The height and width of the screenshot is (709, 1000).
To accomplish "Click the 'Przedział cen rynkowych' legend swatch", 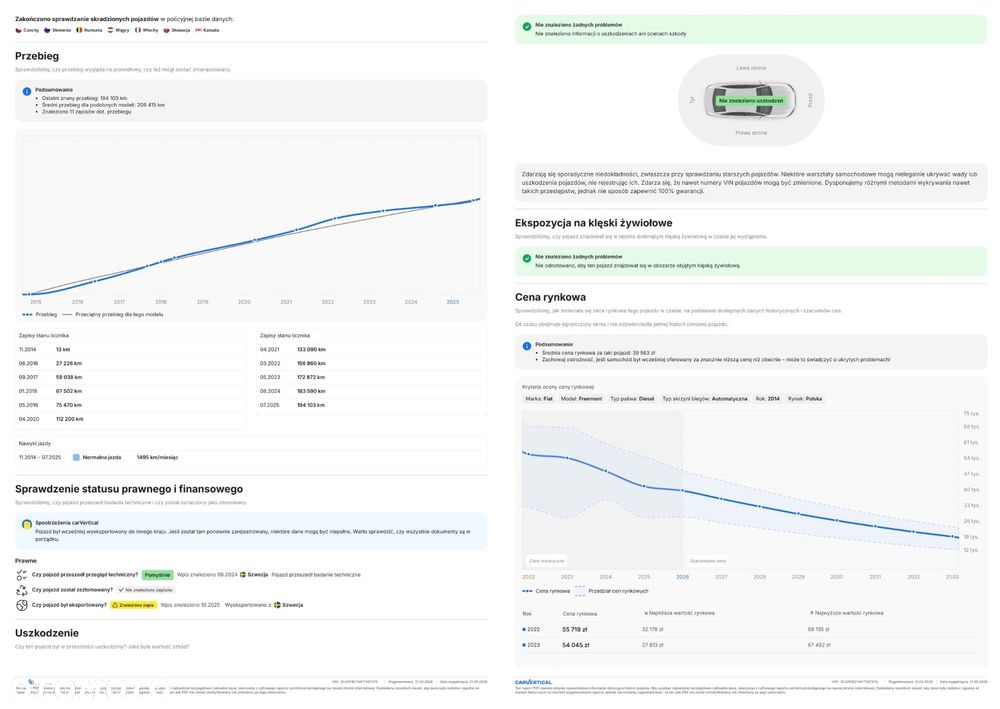I will tap(579, 591).
